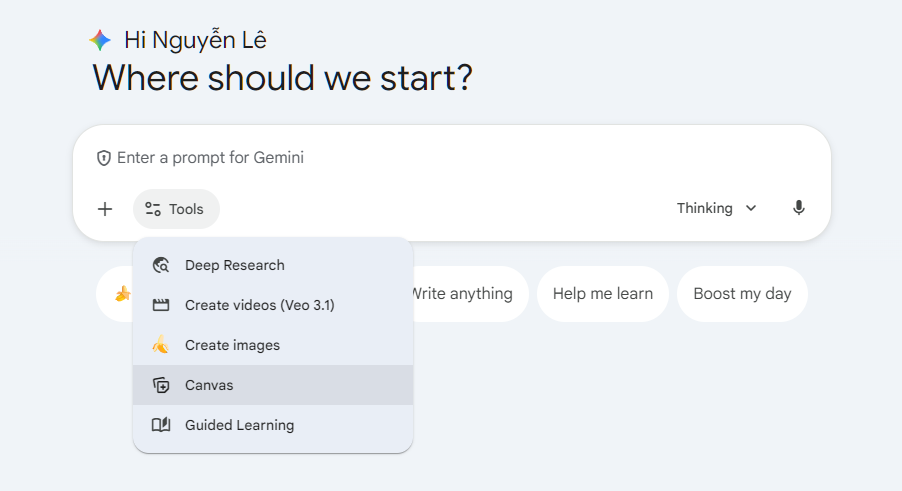Screen dimensions: 902x491
Task: Click the Guided Learning book icon
Action: (x=161, y=425)
